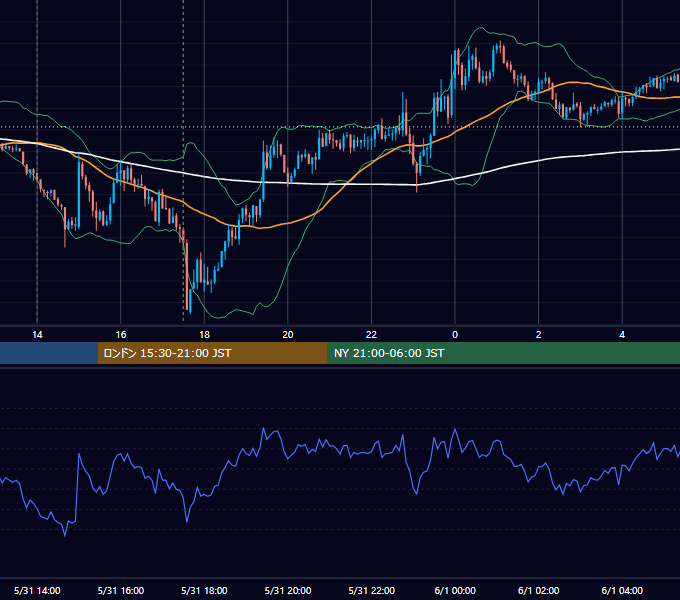The image size is (680, 600).
Task: Click the 2 hour label on time axis
Action: [x=539, y=335]
